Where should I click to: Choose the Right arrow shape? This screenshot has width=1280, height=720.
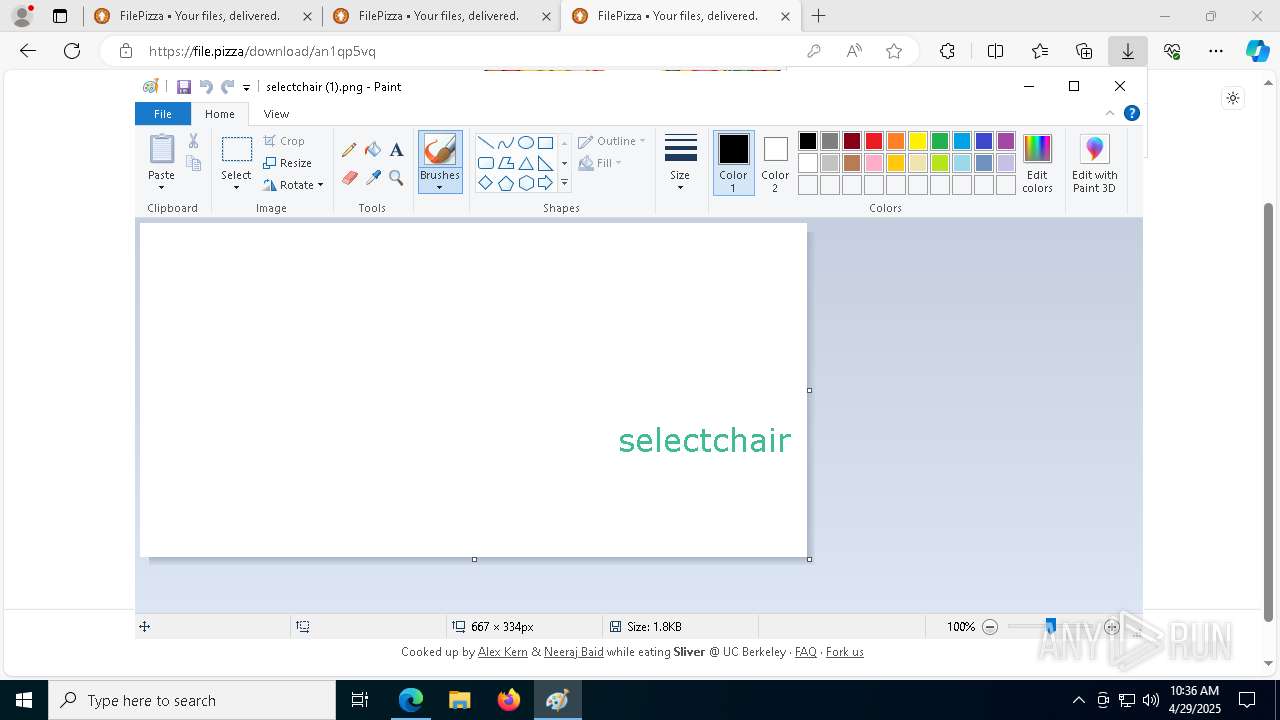coord(546,183)
